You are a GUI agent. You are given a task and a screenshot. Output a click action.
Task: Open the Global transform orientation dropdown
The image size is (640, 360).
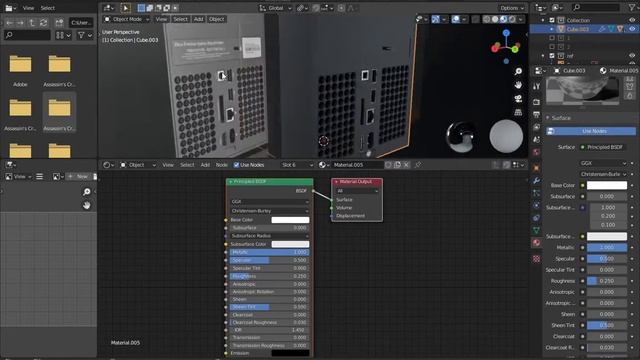click(x=276, y=8)
